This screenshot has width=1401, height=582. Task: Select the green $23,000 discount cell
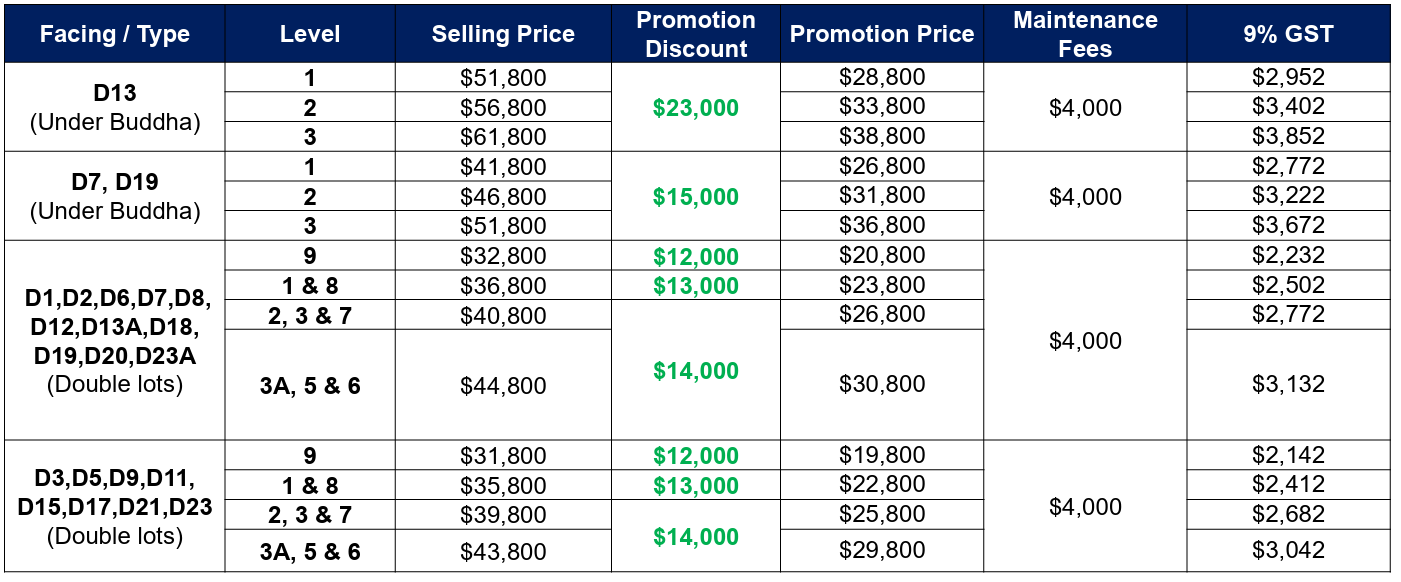point(696,108)
